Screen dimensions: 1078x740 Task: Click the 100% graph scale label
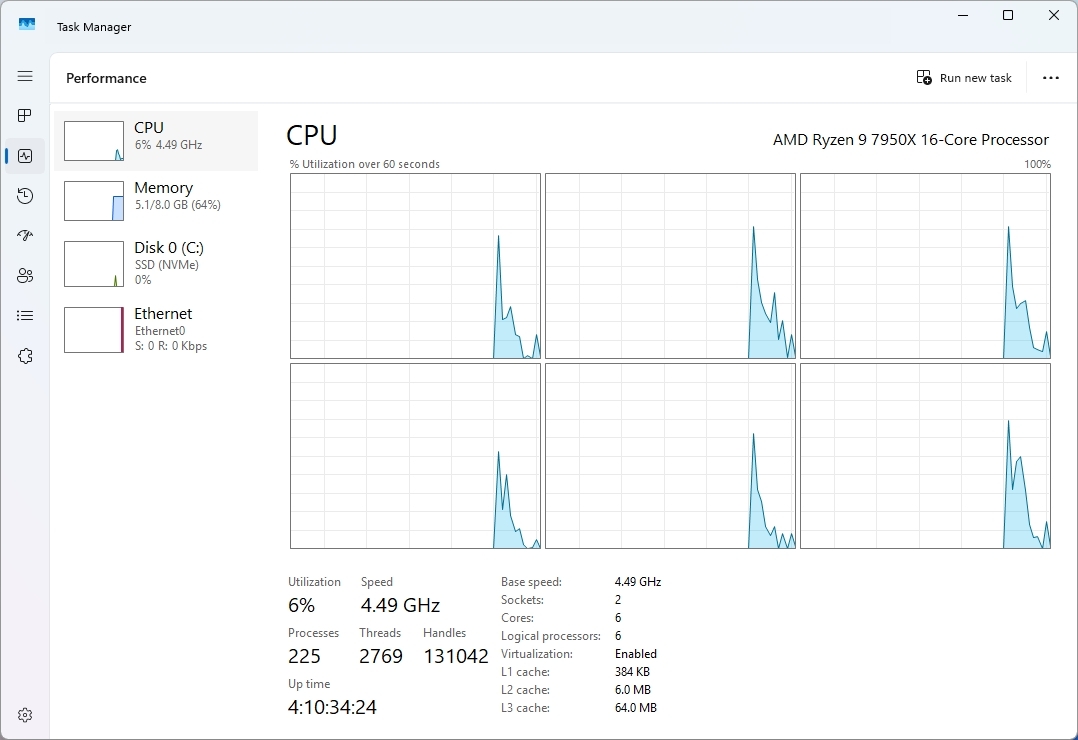coord(1037,164)
